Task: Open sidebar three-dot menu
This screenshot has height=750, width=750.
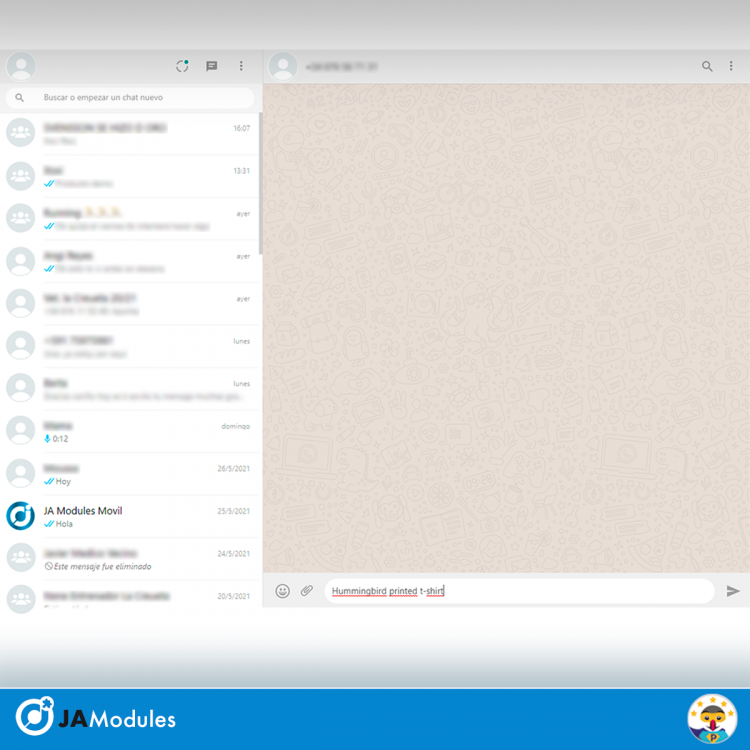Action: coord(241,66)
